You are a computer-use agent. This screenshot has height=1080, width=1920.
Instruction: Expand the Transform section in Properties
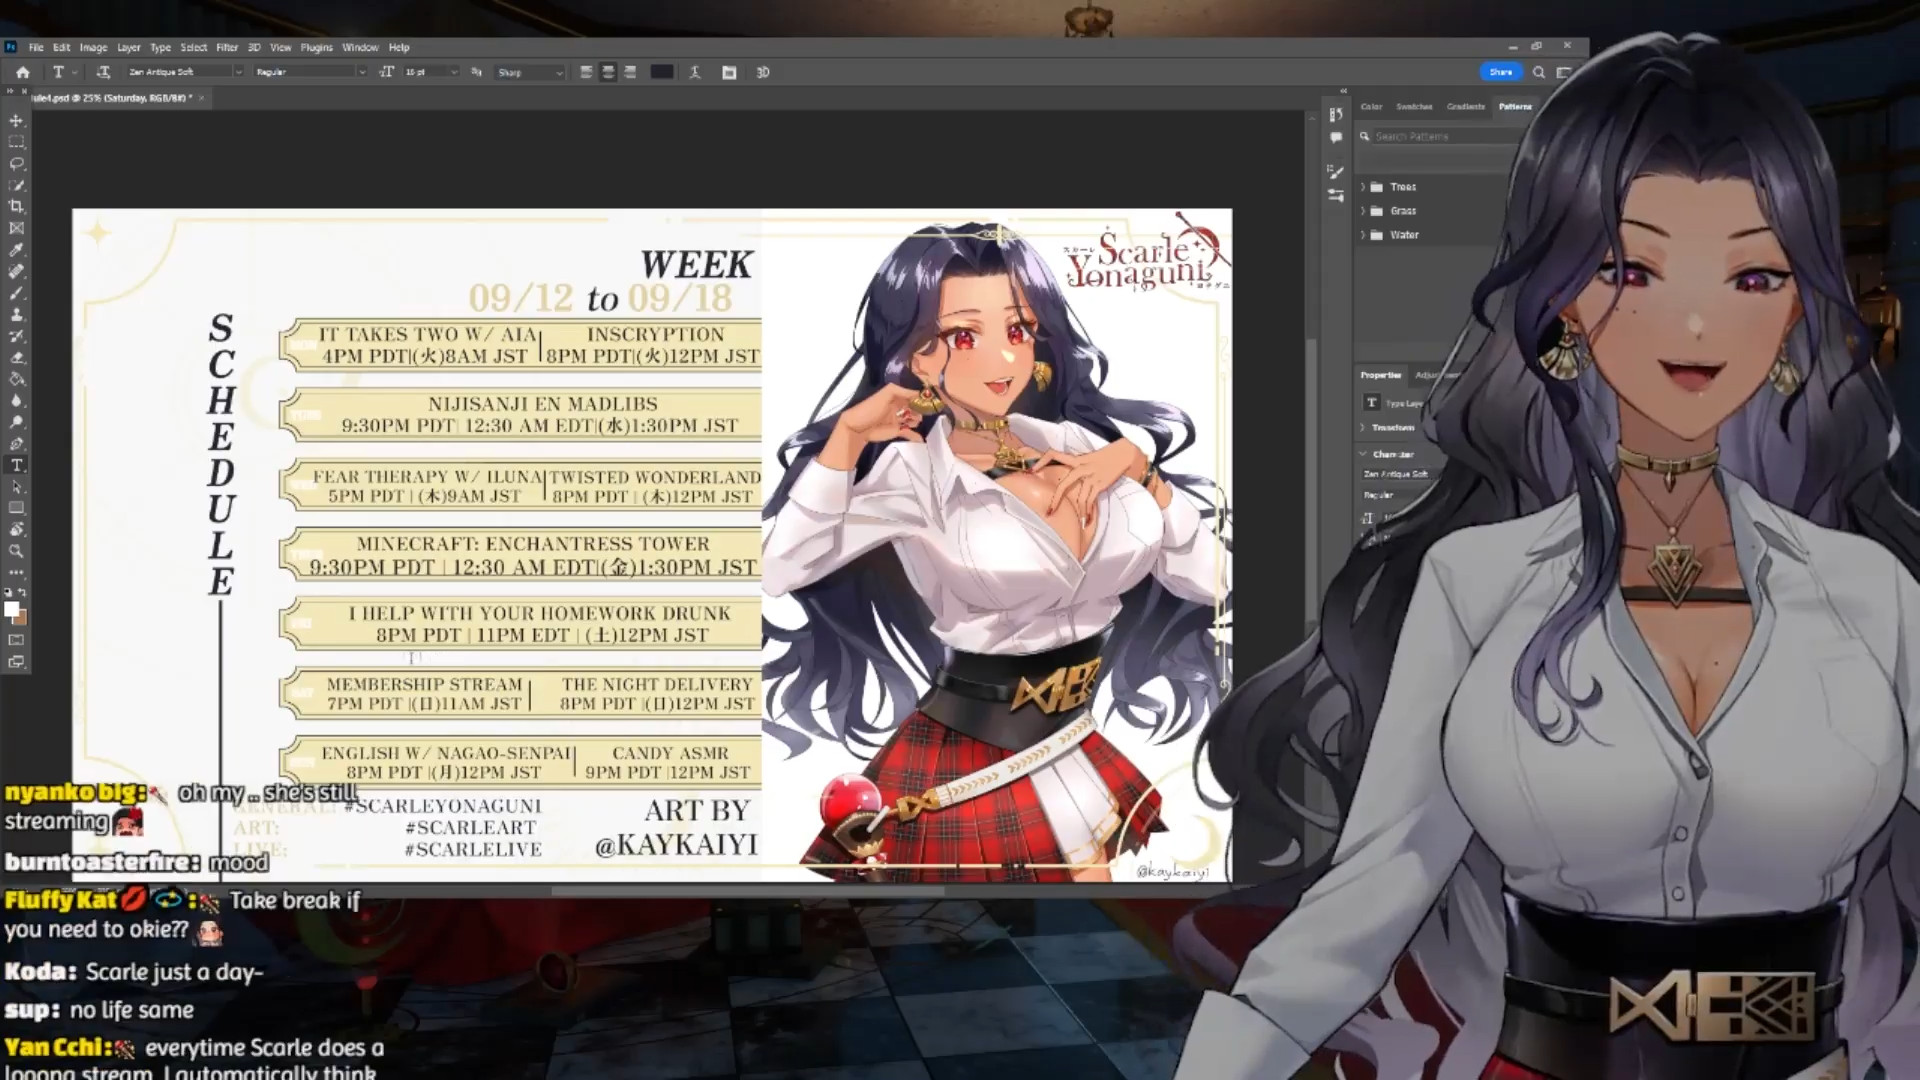click(x=1363, y=427)
